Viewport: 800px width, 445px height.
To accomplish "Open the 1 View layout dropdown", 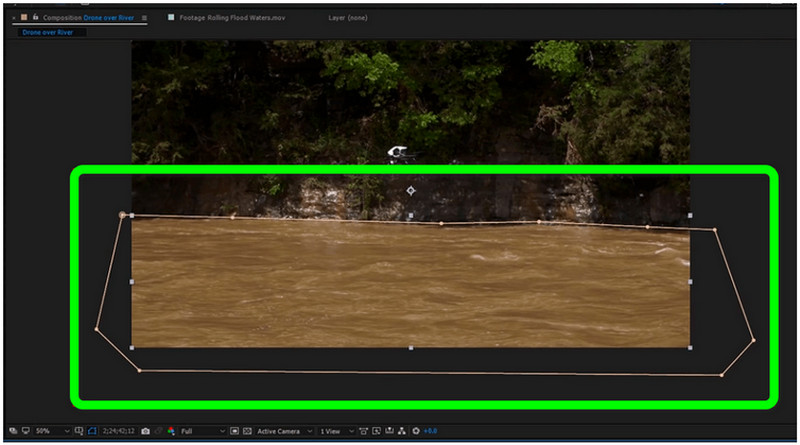I will coord(334,431).
